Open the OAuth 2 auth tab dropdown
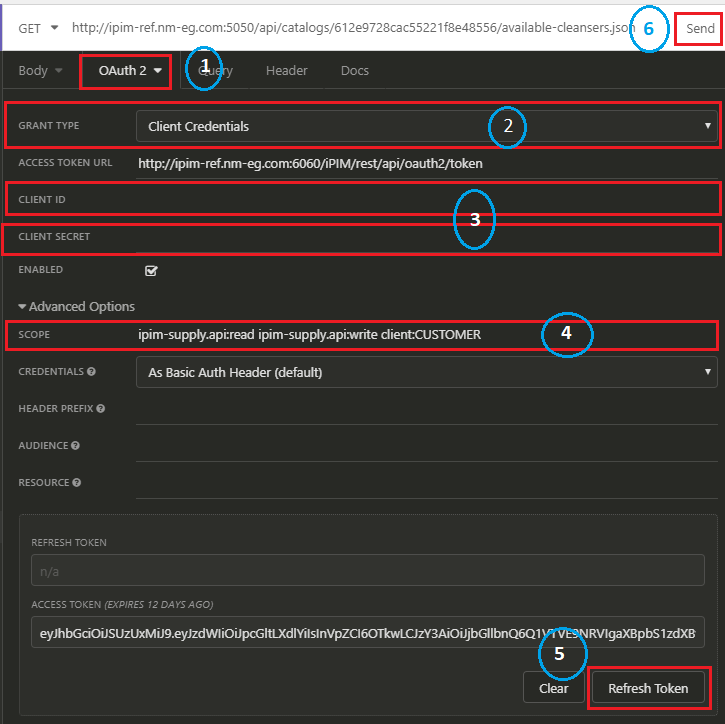The width and height of the screenshot is (725, 724). coord(129,71)
